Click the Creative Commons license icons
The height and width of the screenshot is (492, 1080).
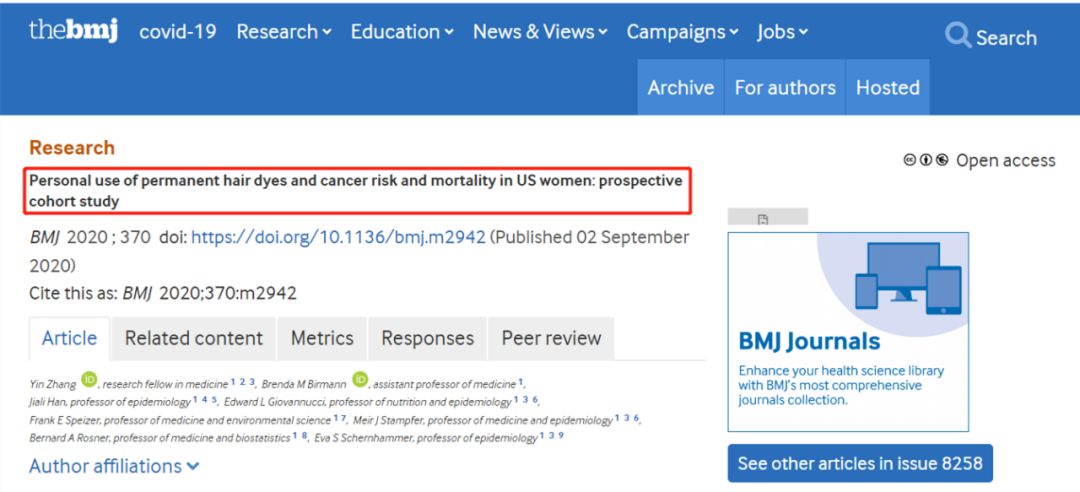(926, 160)
